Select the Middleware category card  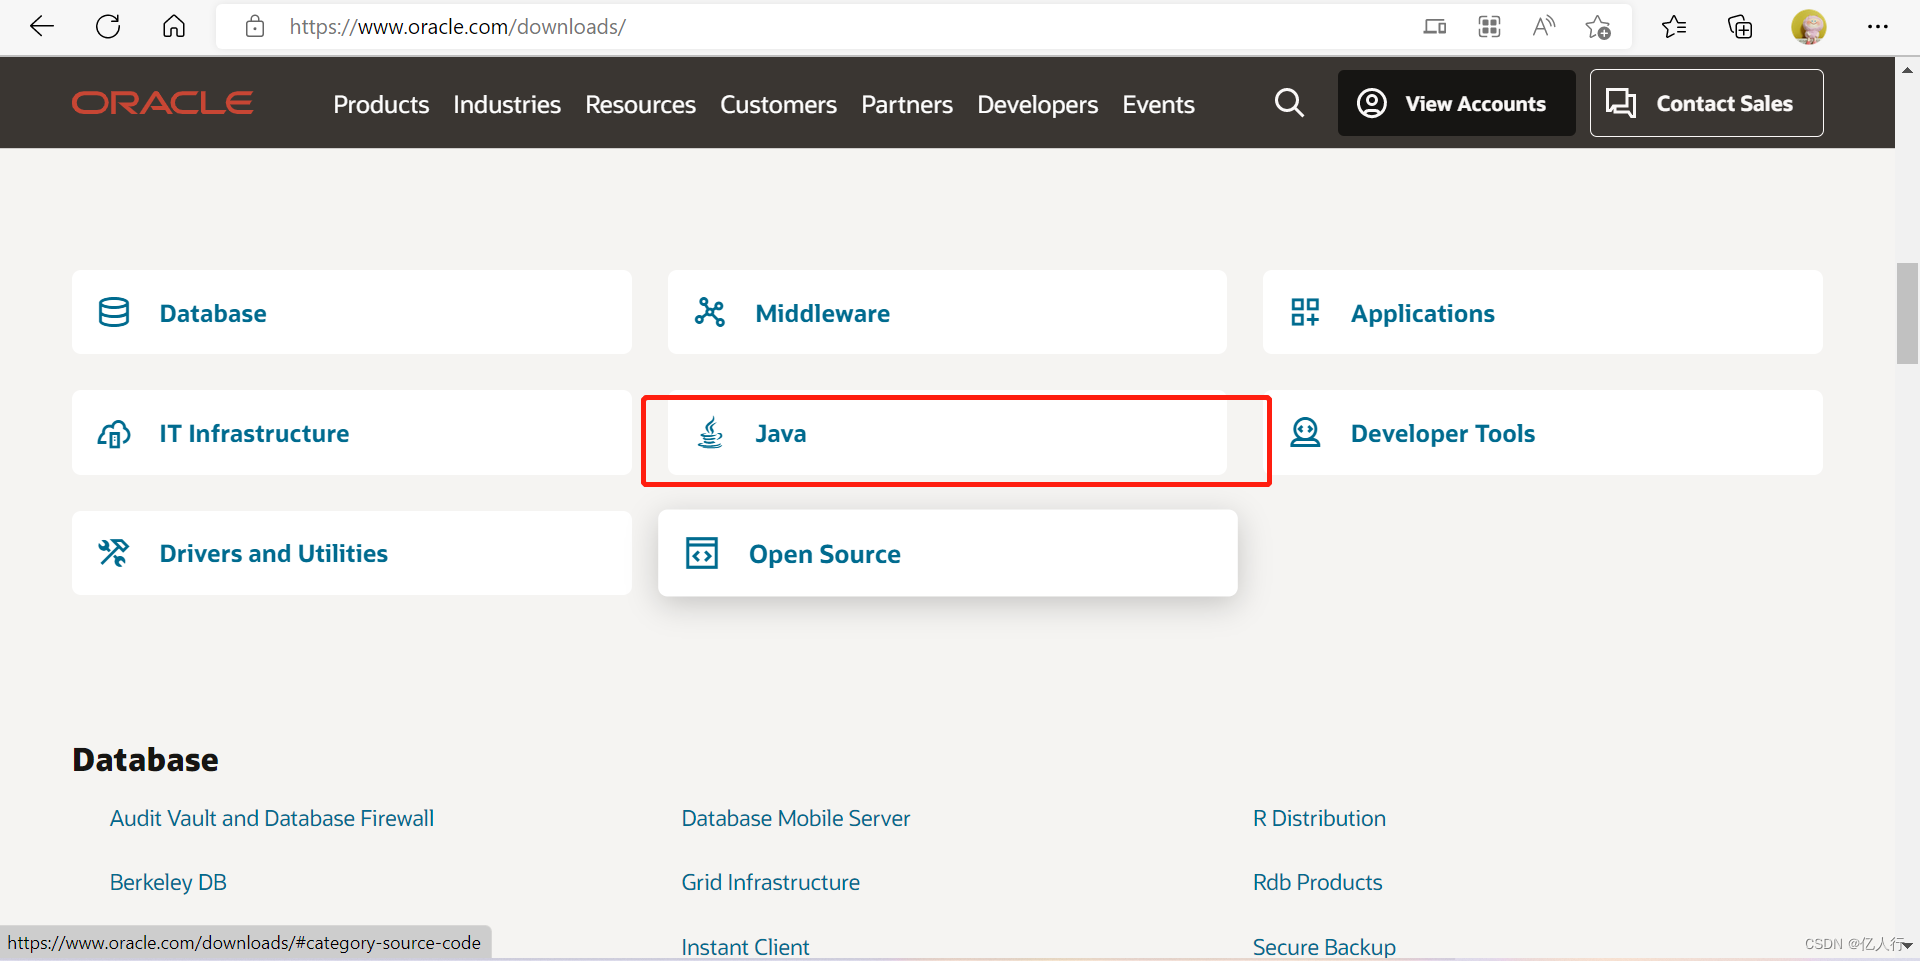click(947, 312)
